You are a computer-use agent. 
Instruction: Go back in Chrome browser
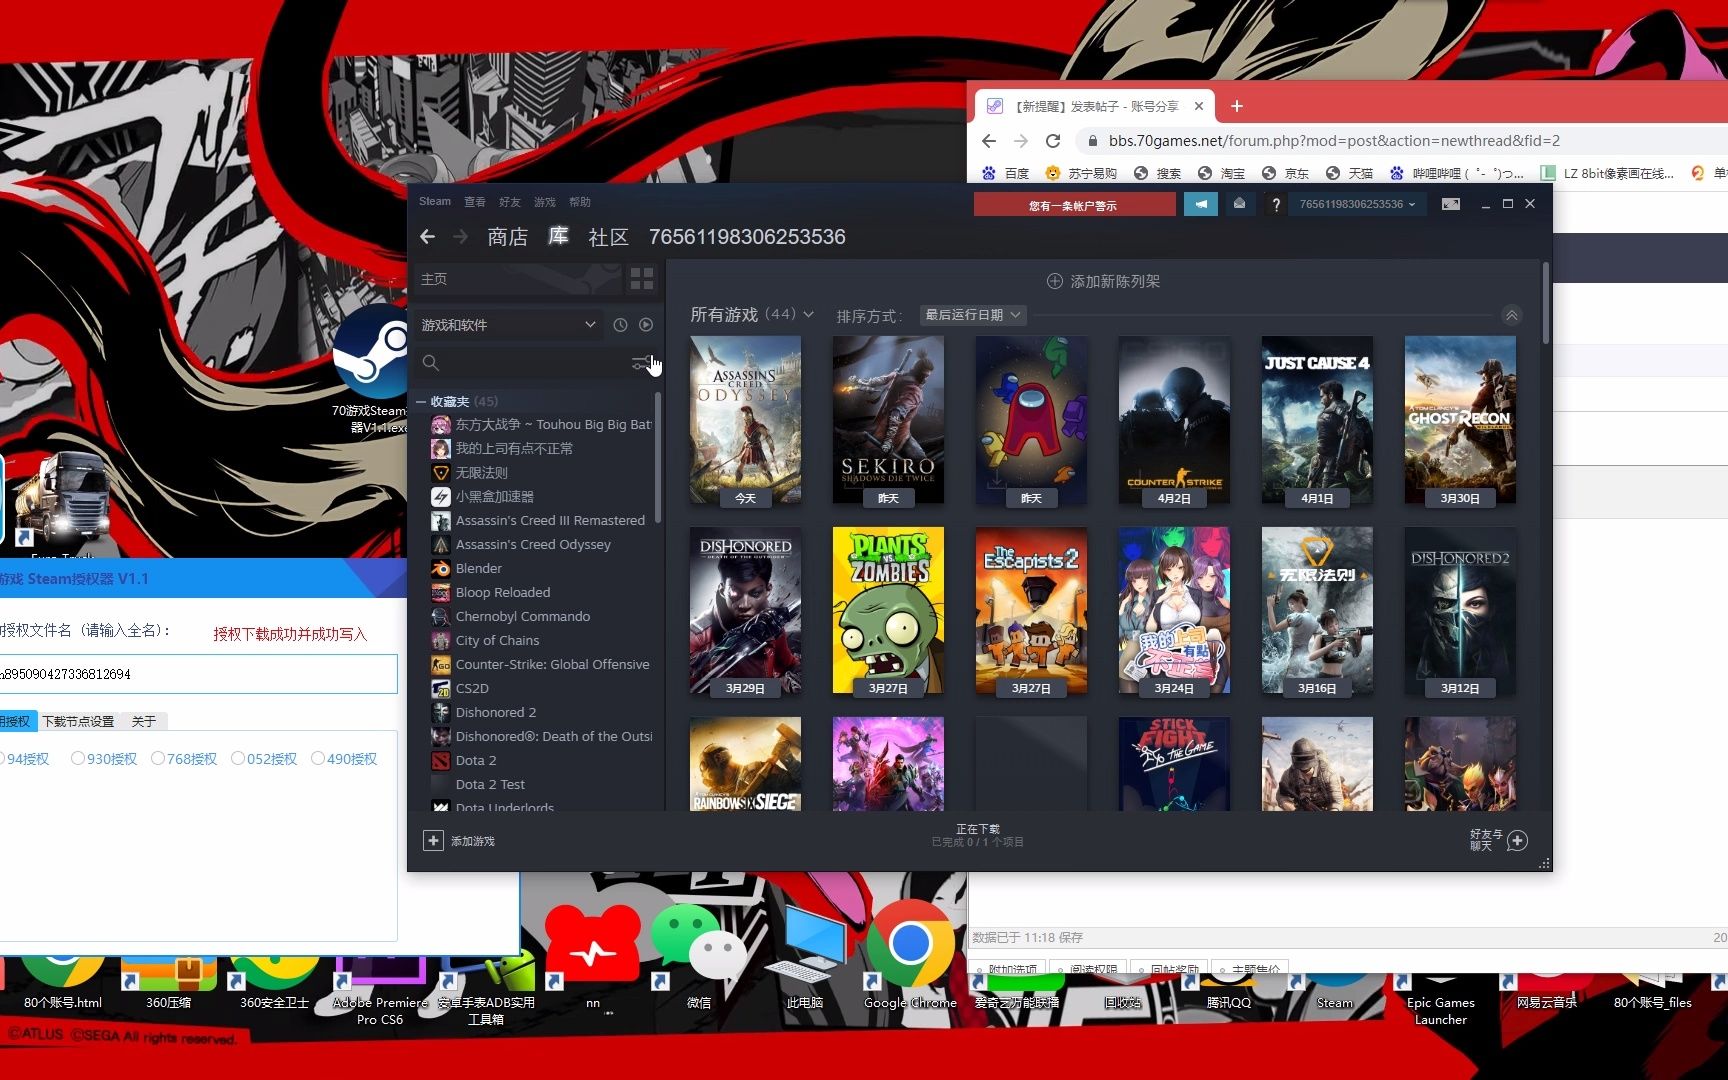coord(989,141)
